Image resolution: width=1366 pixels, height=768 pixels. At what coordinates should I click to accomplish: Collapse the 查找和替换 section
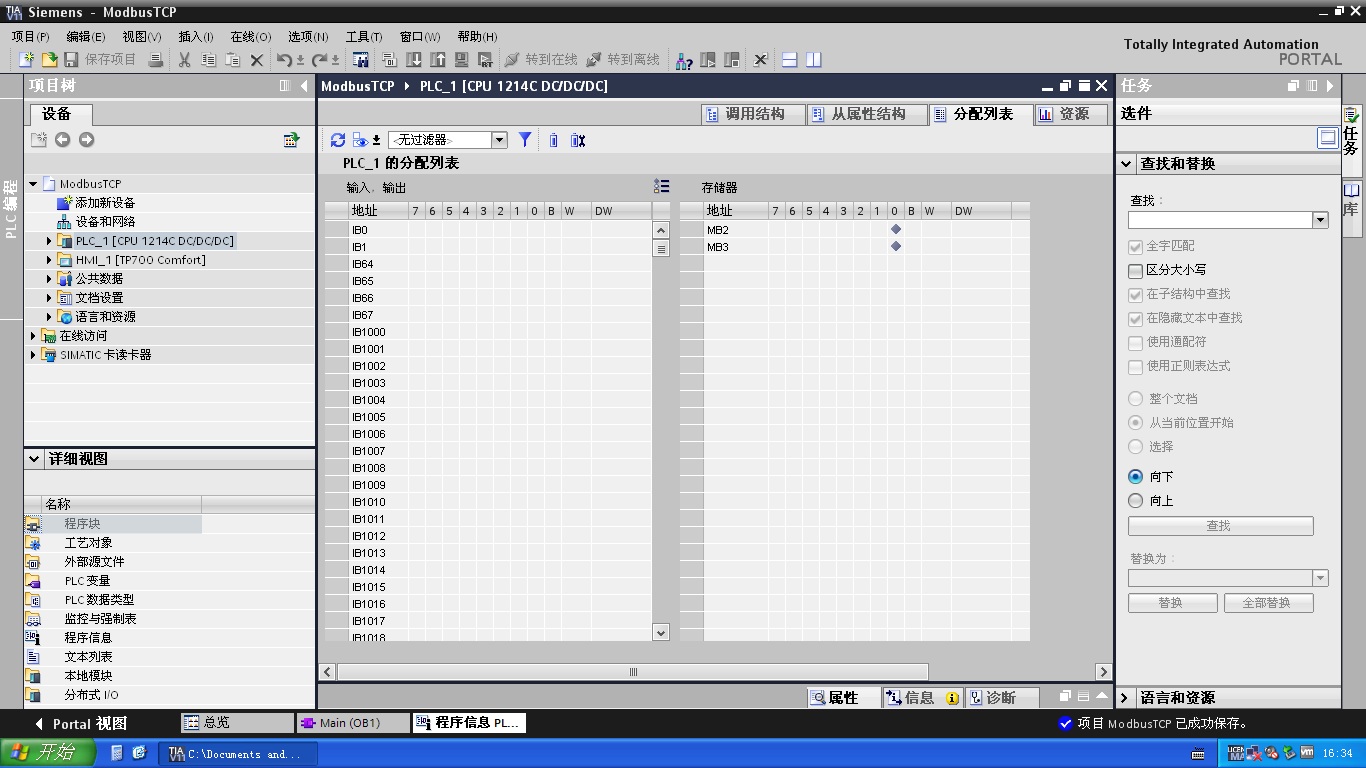pos(1126,164)
